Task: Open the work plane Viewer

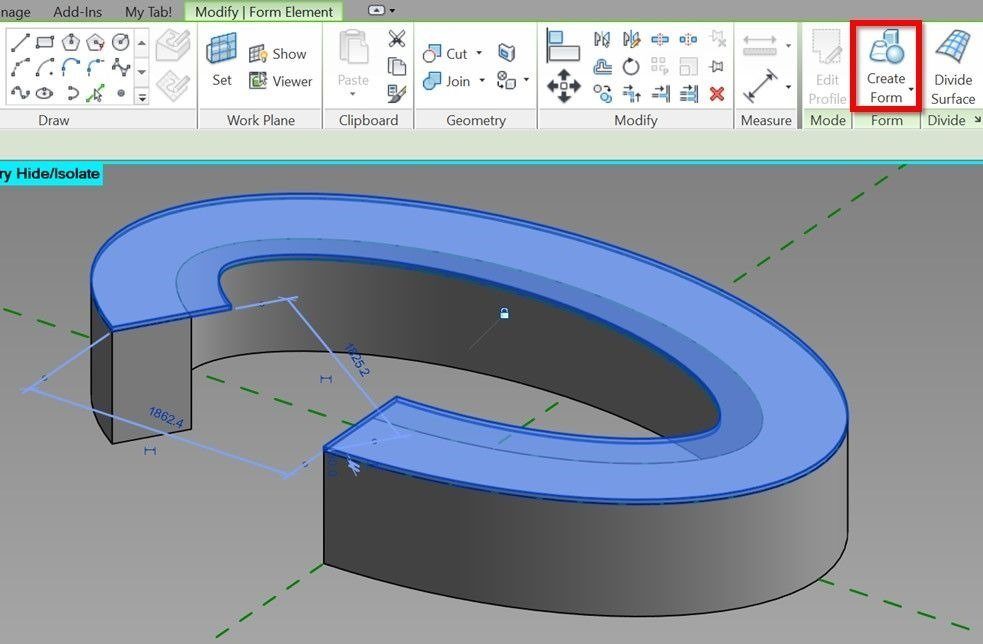Action: (281, 81)
